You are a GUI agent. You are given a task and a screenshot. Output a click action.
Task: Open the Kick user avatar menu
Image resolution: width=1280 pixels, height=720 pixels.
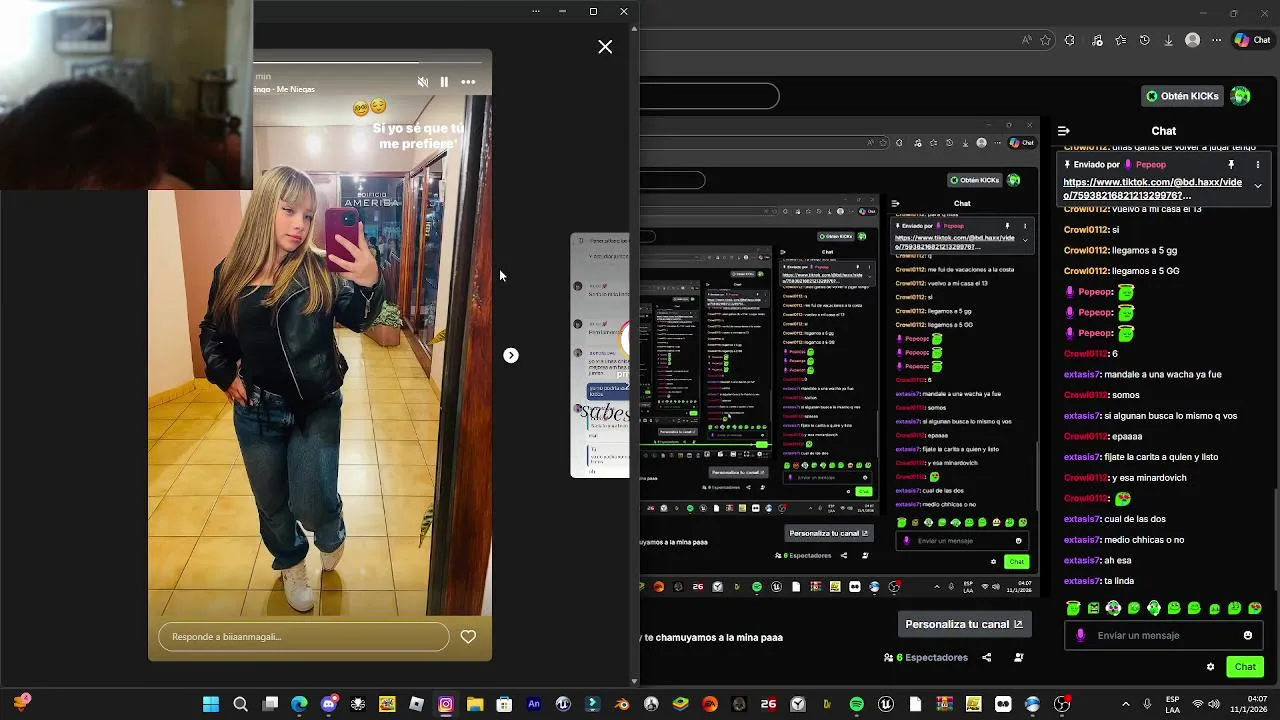pyautogui.click(x=1240, y=96)
